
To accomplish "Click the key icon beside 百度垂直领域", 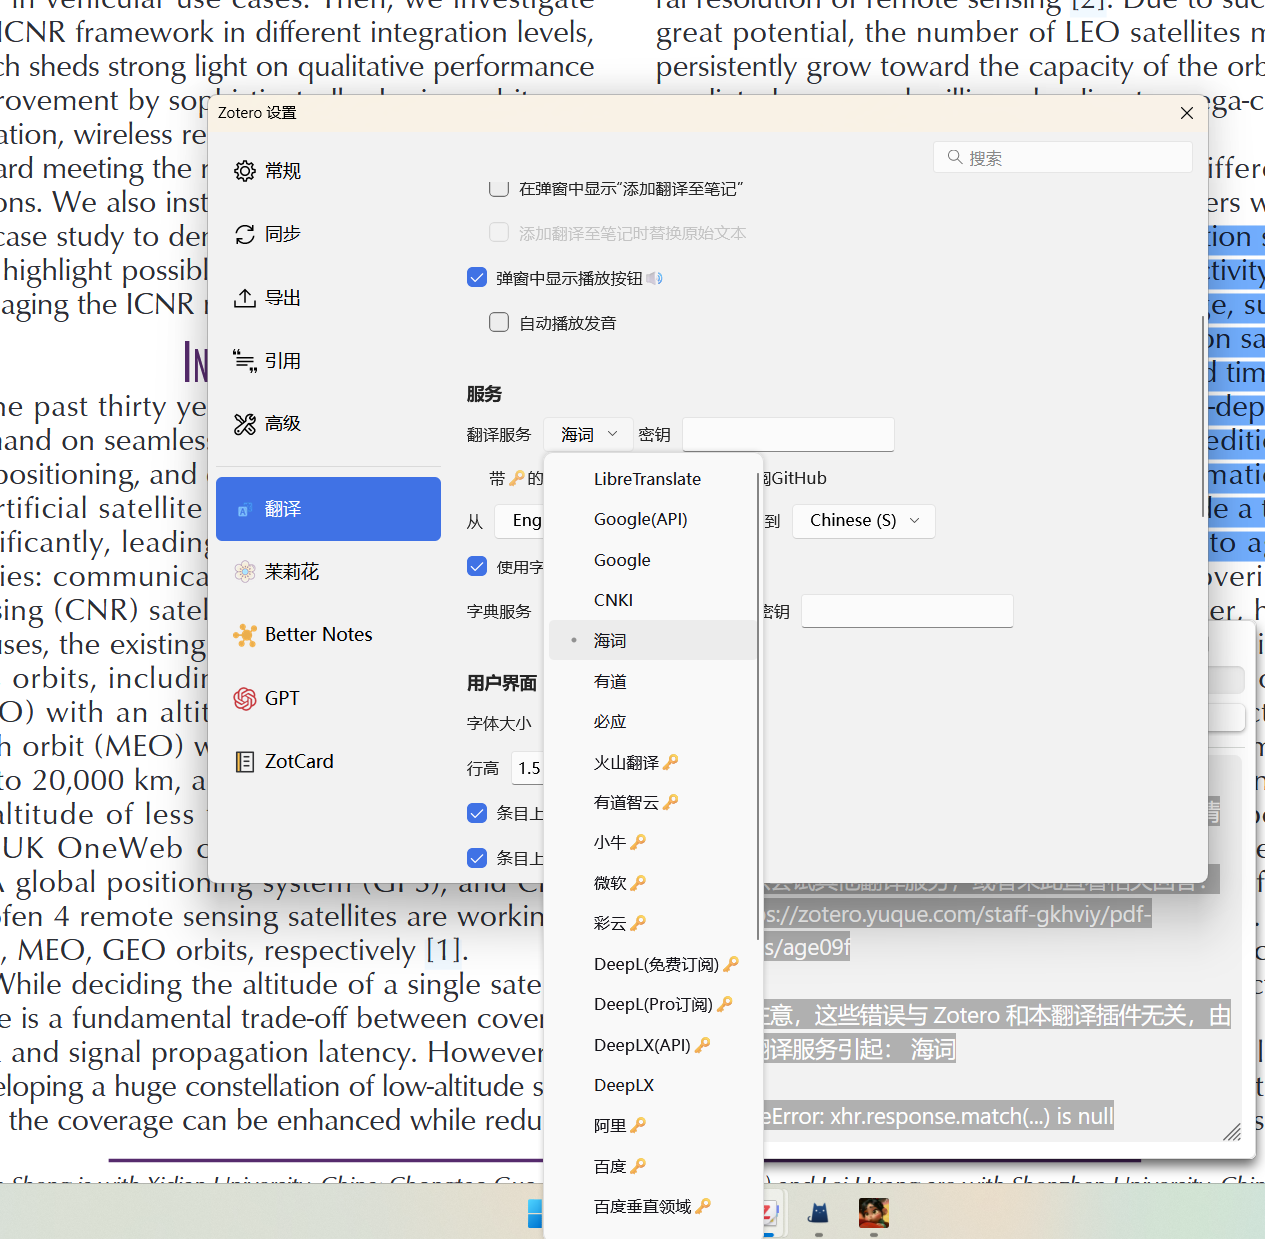I will 703,1206.
